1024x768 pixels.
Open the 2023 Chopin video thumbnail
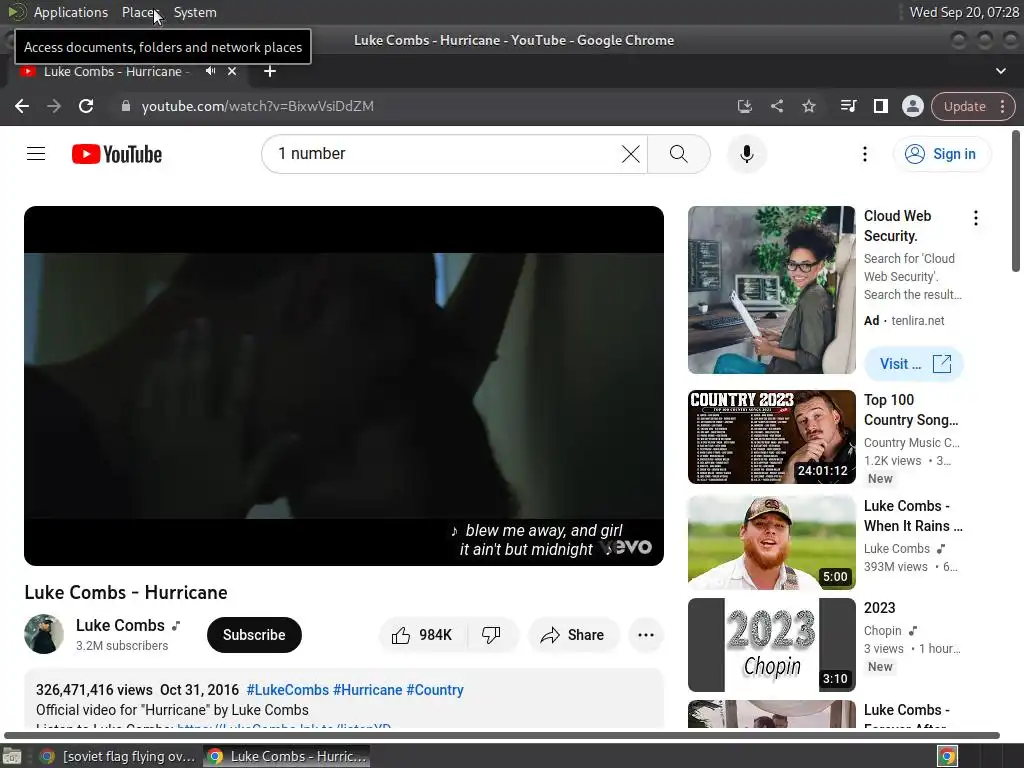coord(771,645)
